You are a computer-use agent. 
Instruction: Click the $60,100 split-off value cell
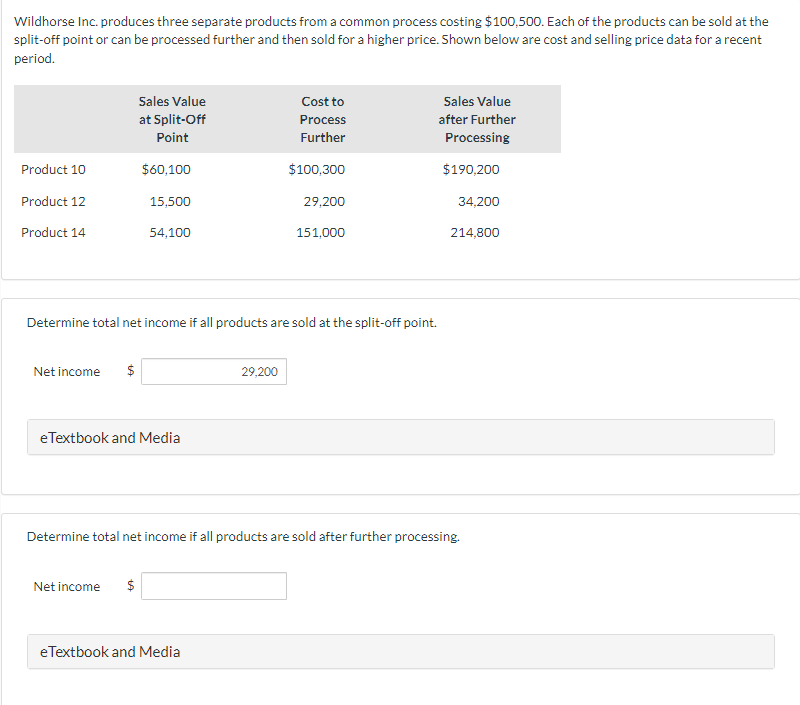[x=166, y=169]
